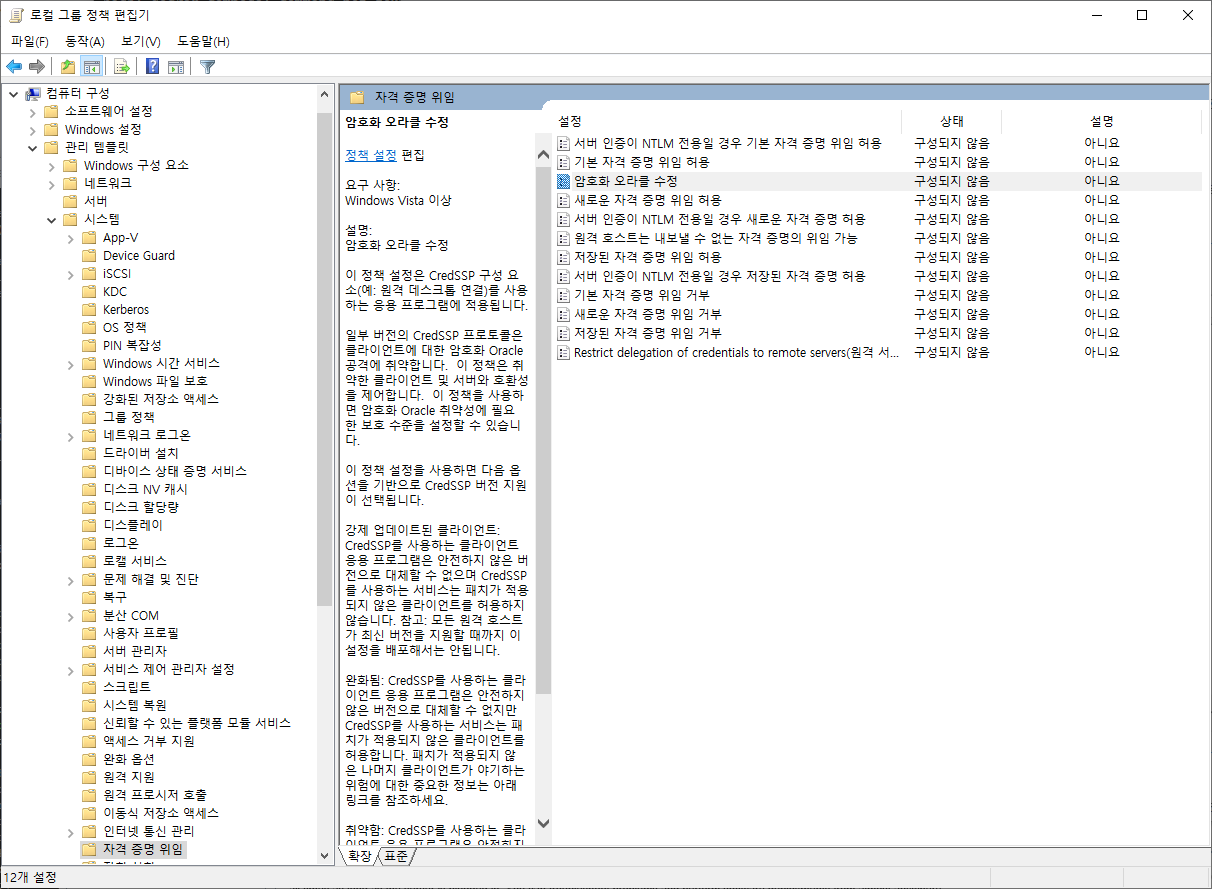Collapse the 시스템 tree node
1212x889 pixels.
point(52,219)
